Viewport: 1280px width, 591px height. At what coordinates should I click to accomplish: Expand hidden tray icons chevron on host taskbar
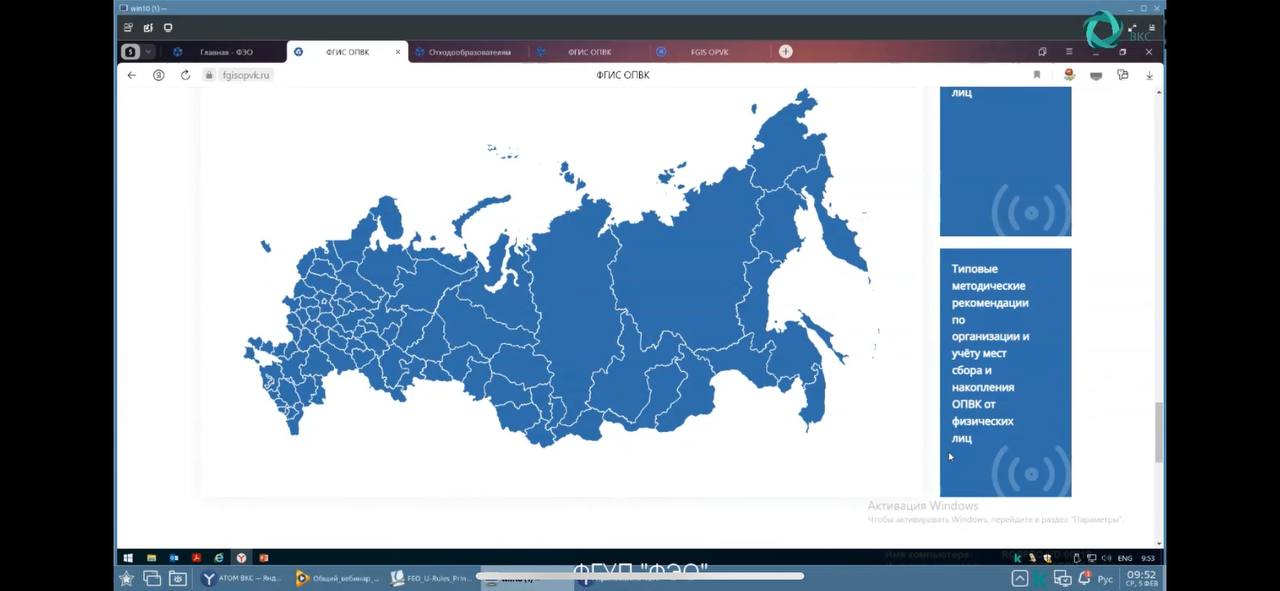[1019, 578]
